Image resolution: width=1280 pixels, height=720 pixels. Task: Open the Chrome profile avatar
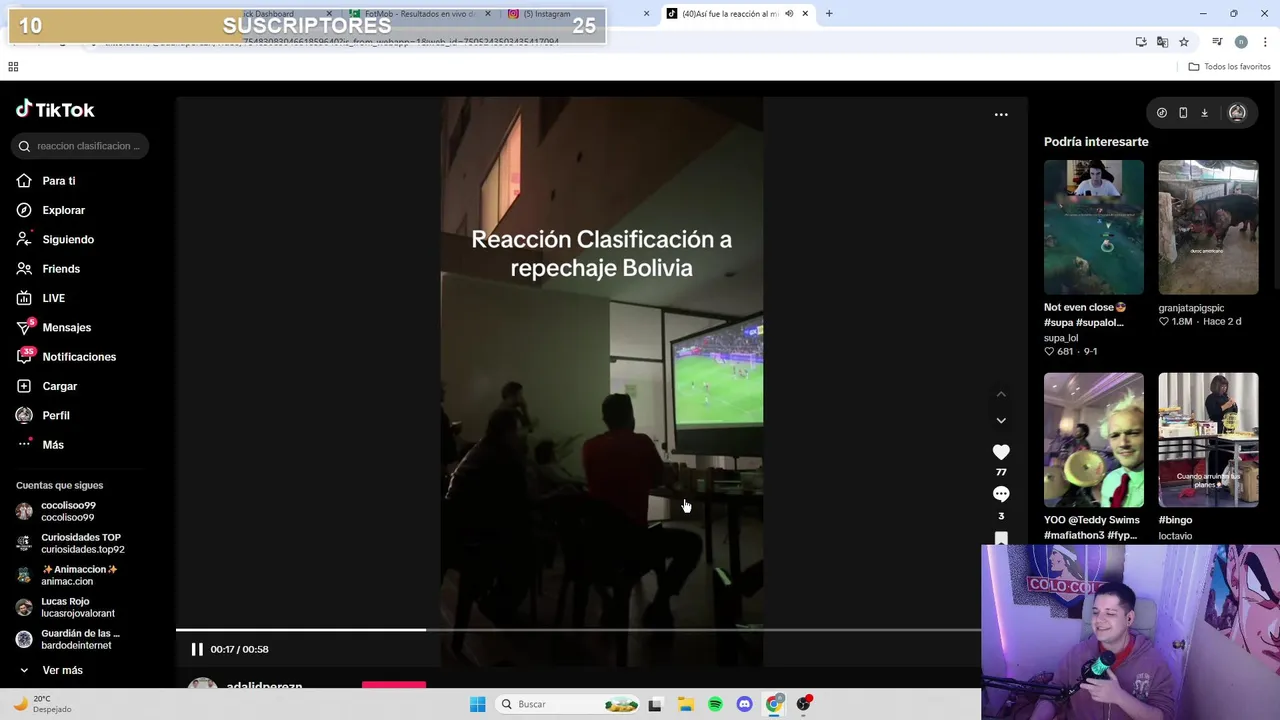pos(1241,42)
